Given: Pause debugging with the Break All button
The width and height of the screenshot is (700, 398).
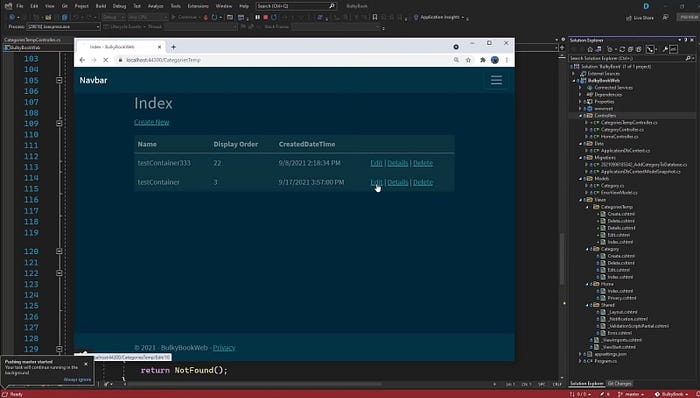Looking at the screenshot, I should tap(258, 17).
